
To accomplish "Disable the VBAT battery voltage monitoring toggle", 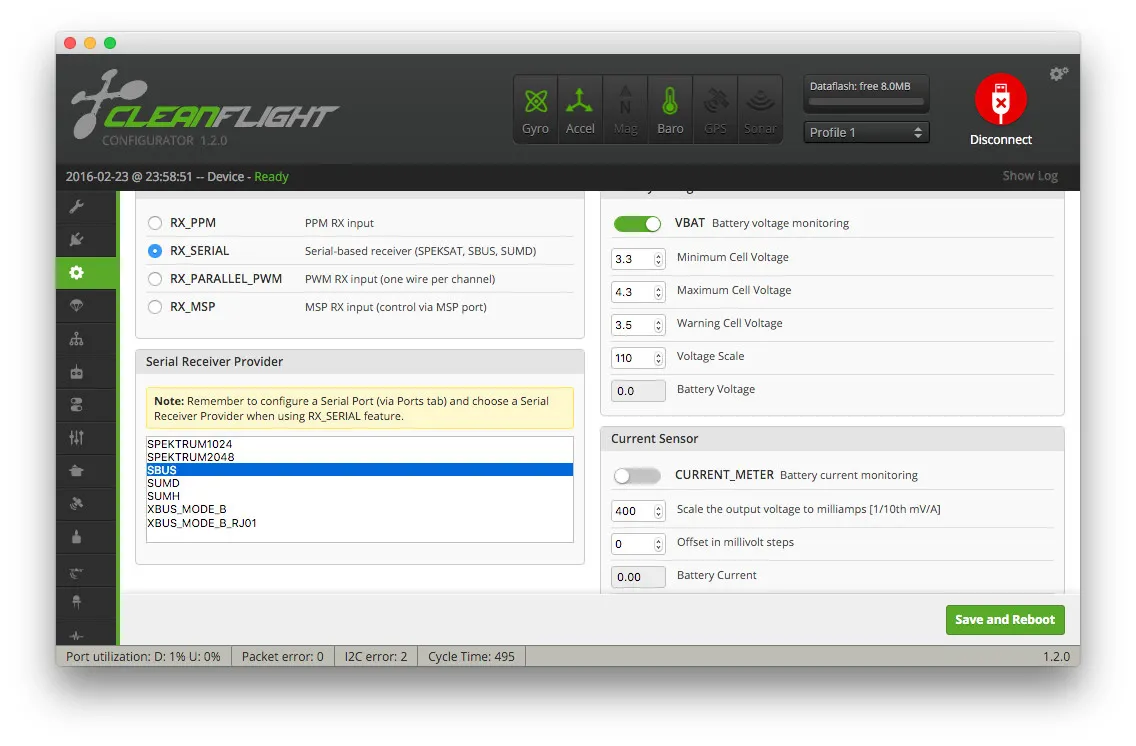I will (x=637, y=224).
